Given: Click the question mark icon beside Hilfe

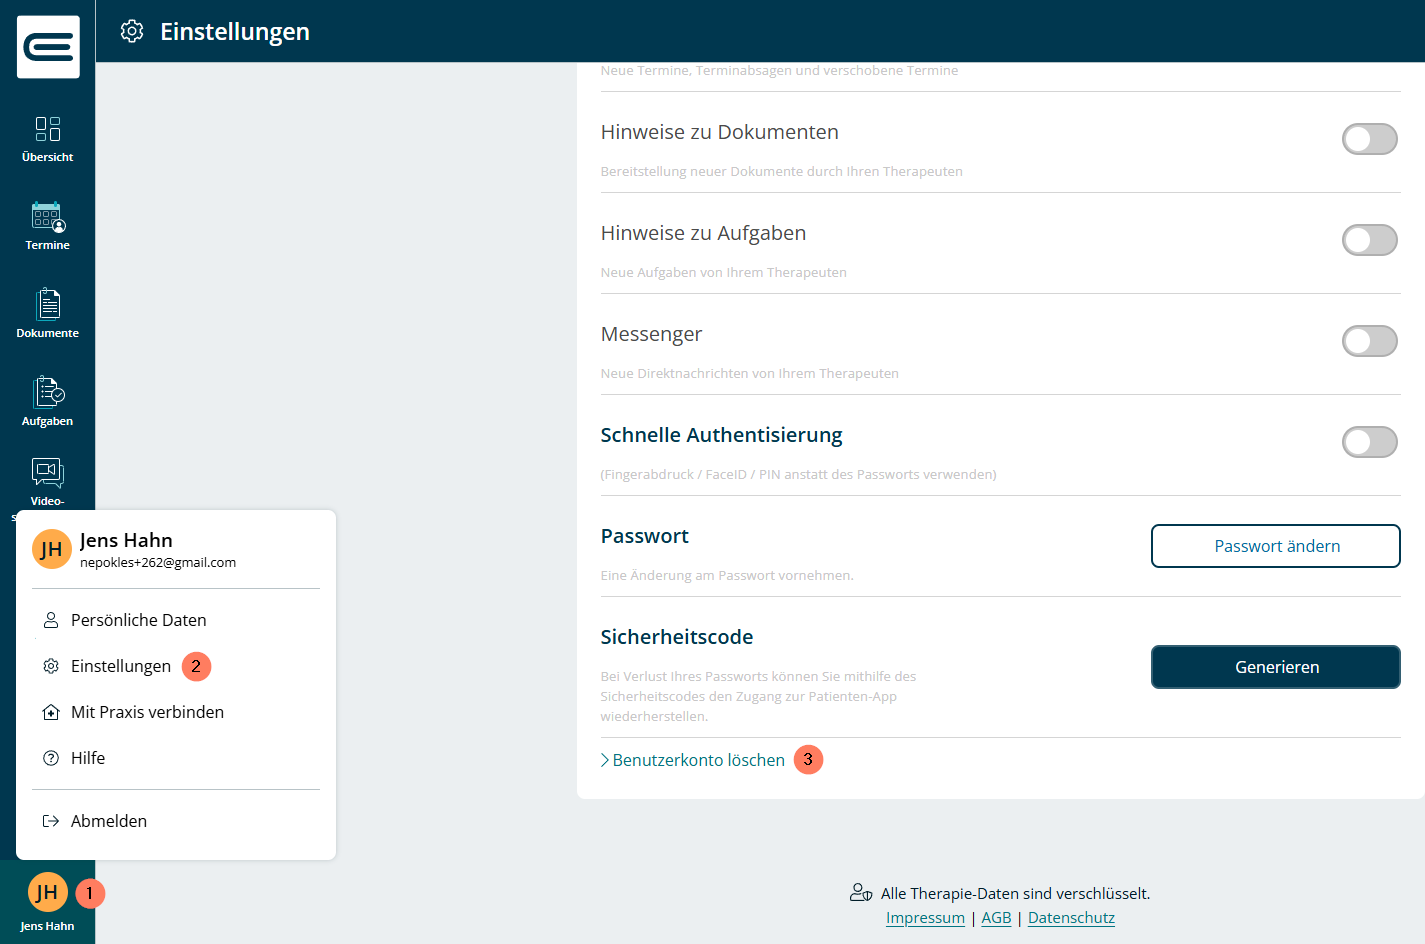Looking at the screenshot, I should click(x=51, y=758).
